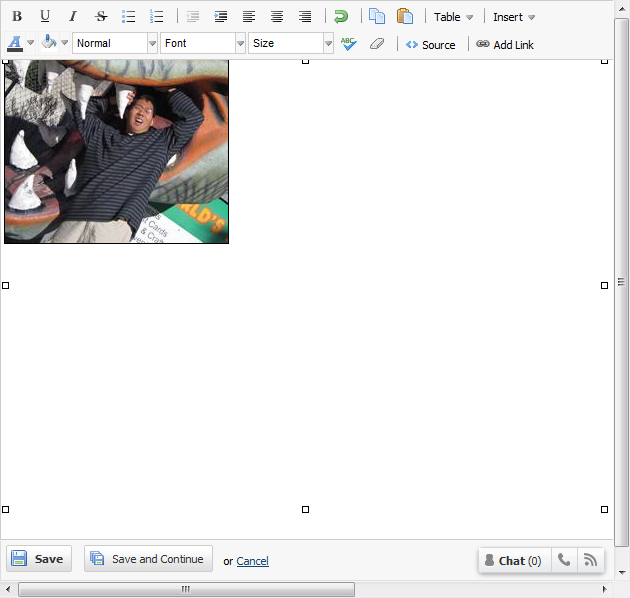Image resolution: width=630 pixels, height=598 pixels.
Task: Toggle bold formatting
Action: point(17,17)
